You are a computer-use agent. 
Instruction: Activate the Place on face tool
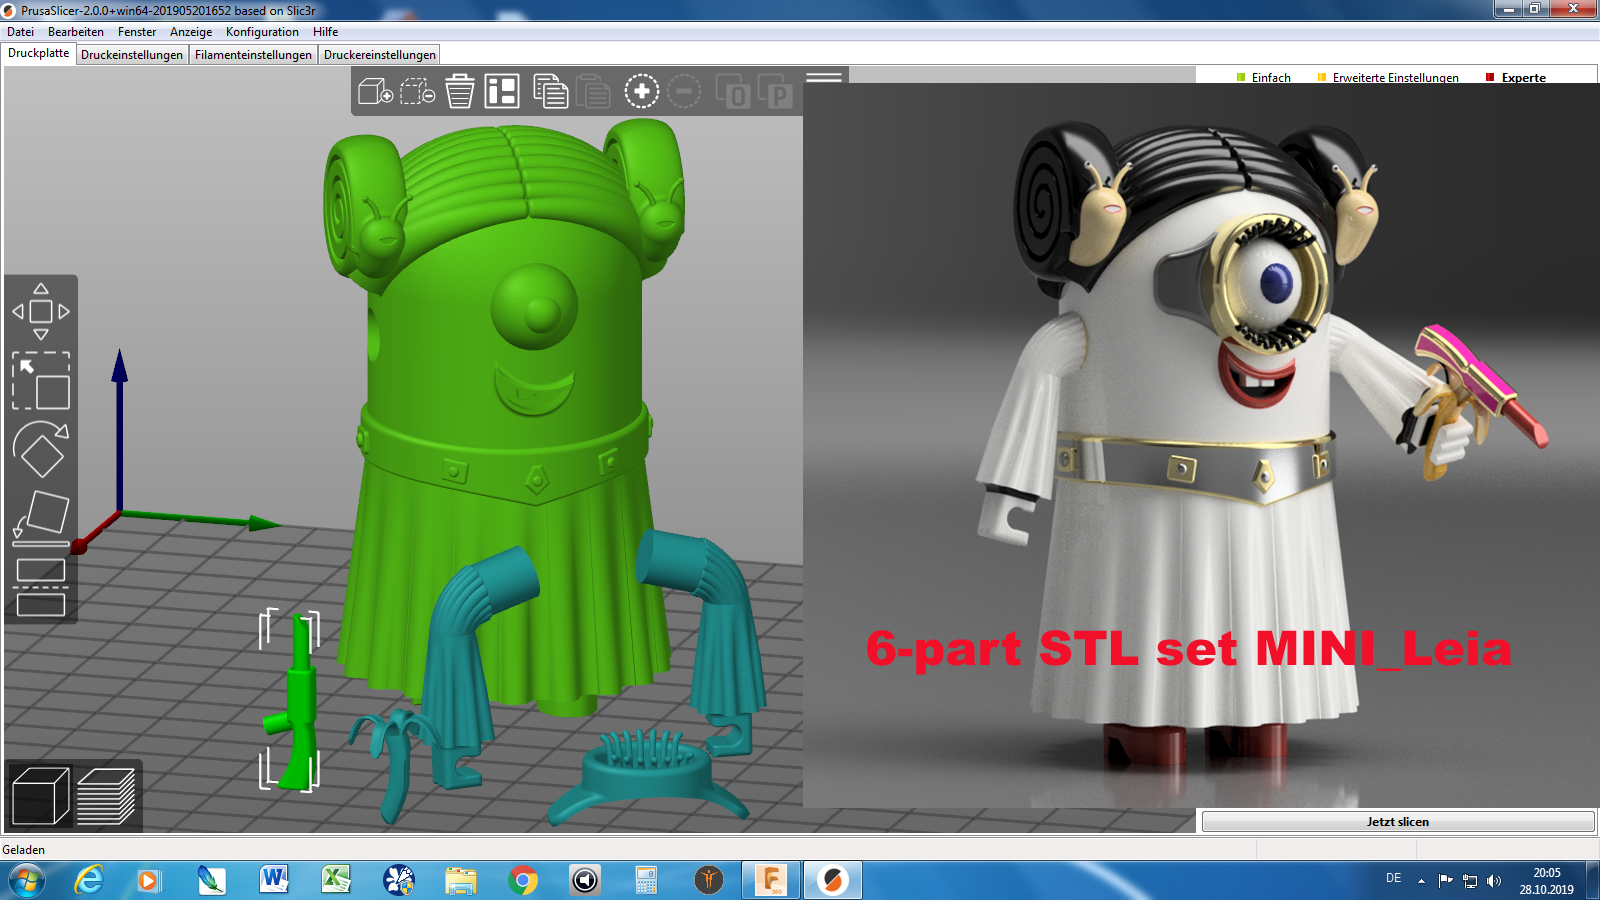41,518
